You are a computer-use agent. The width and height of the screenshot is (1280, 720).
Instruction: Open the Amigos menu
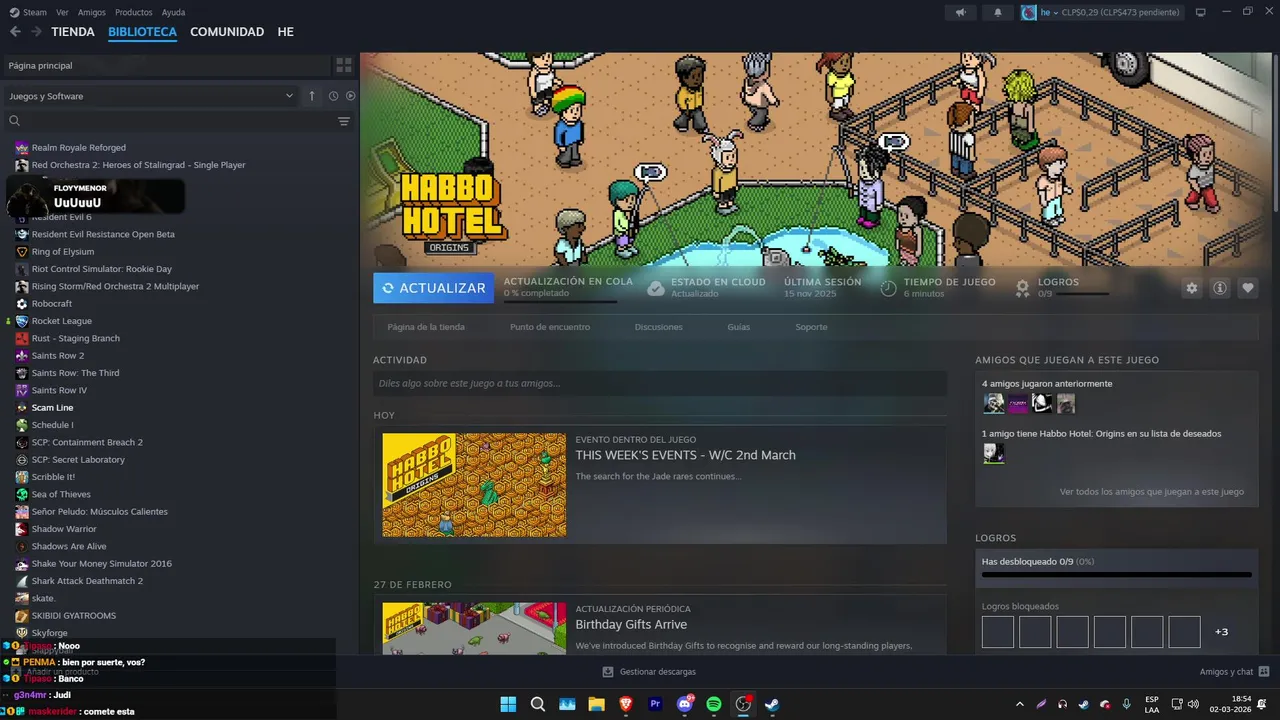pos(92,12)
